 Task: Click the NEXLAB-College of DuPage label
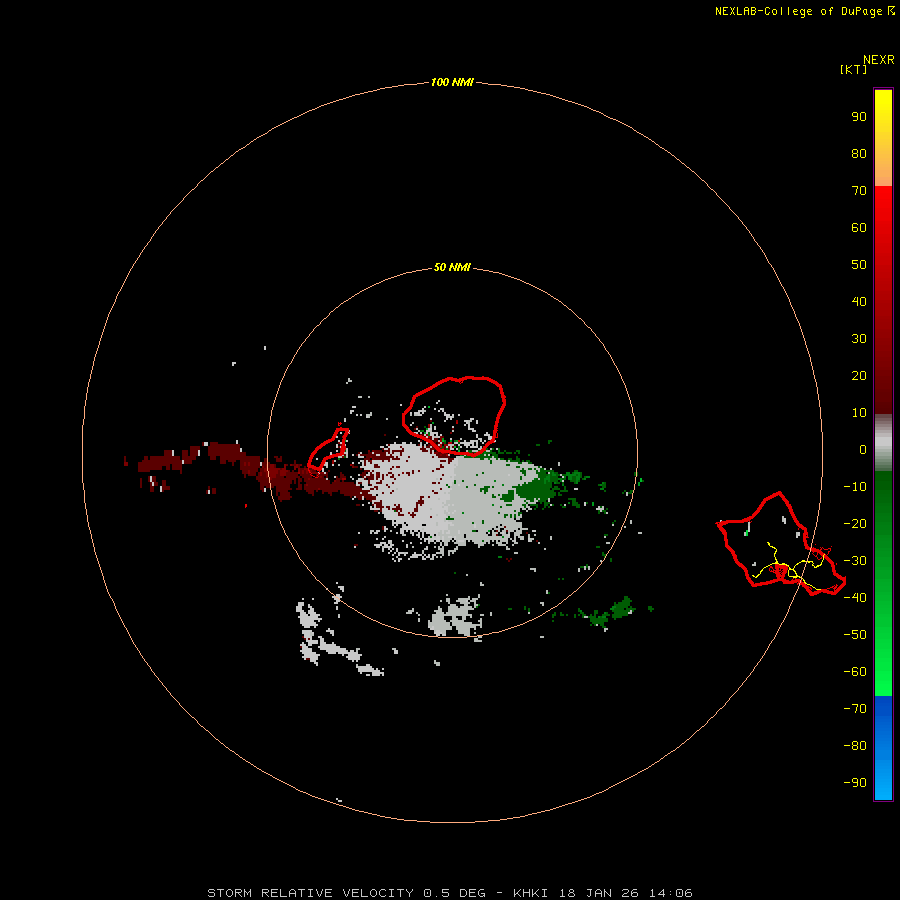[798, 11]
